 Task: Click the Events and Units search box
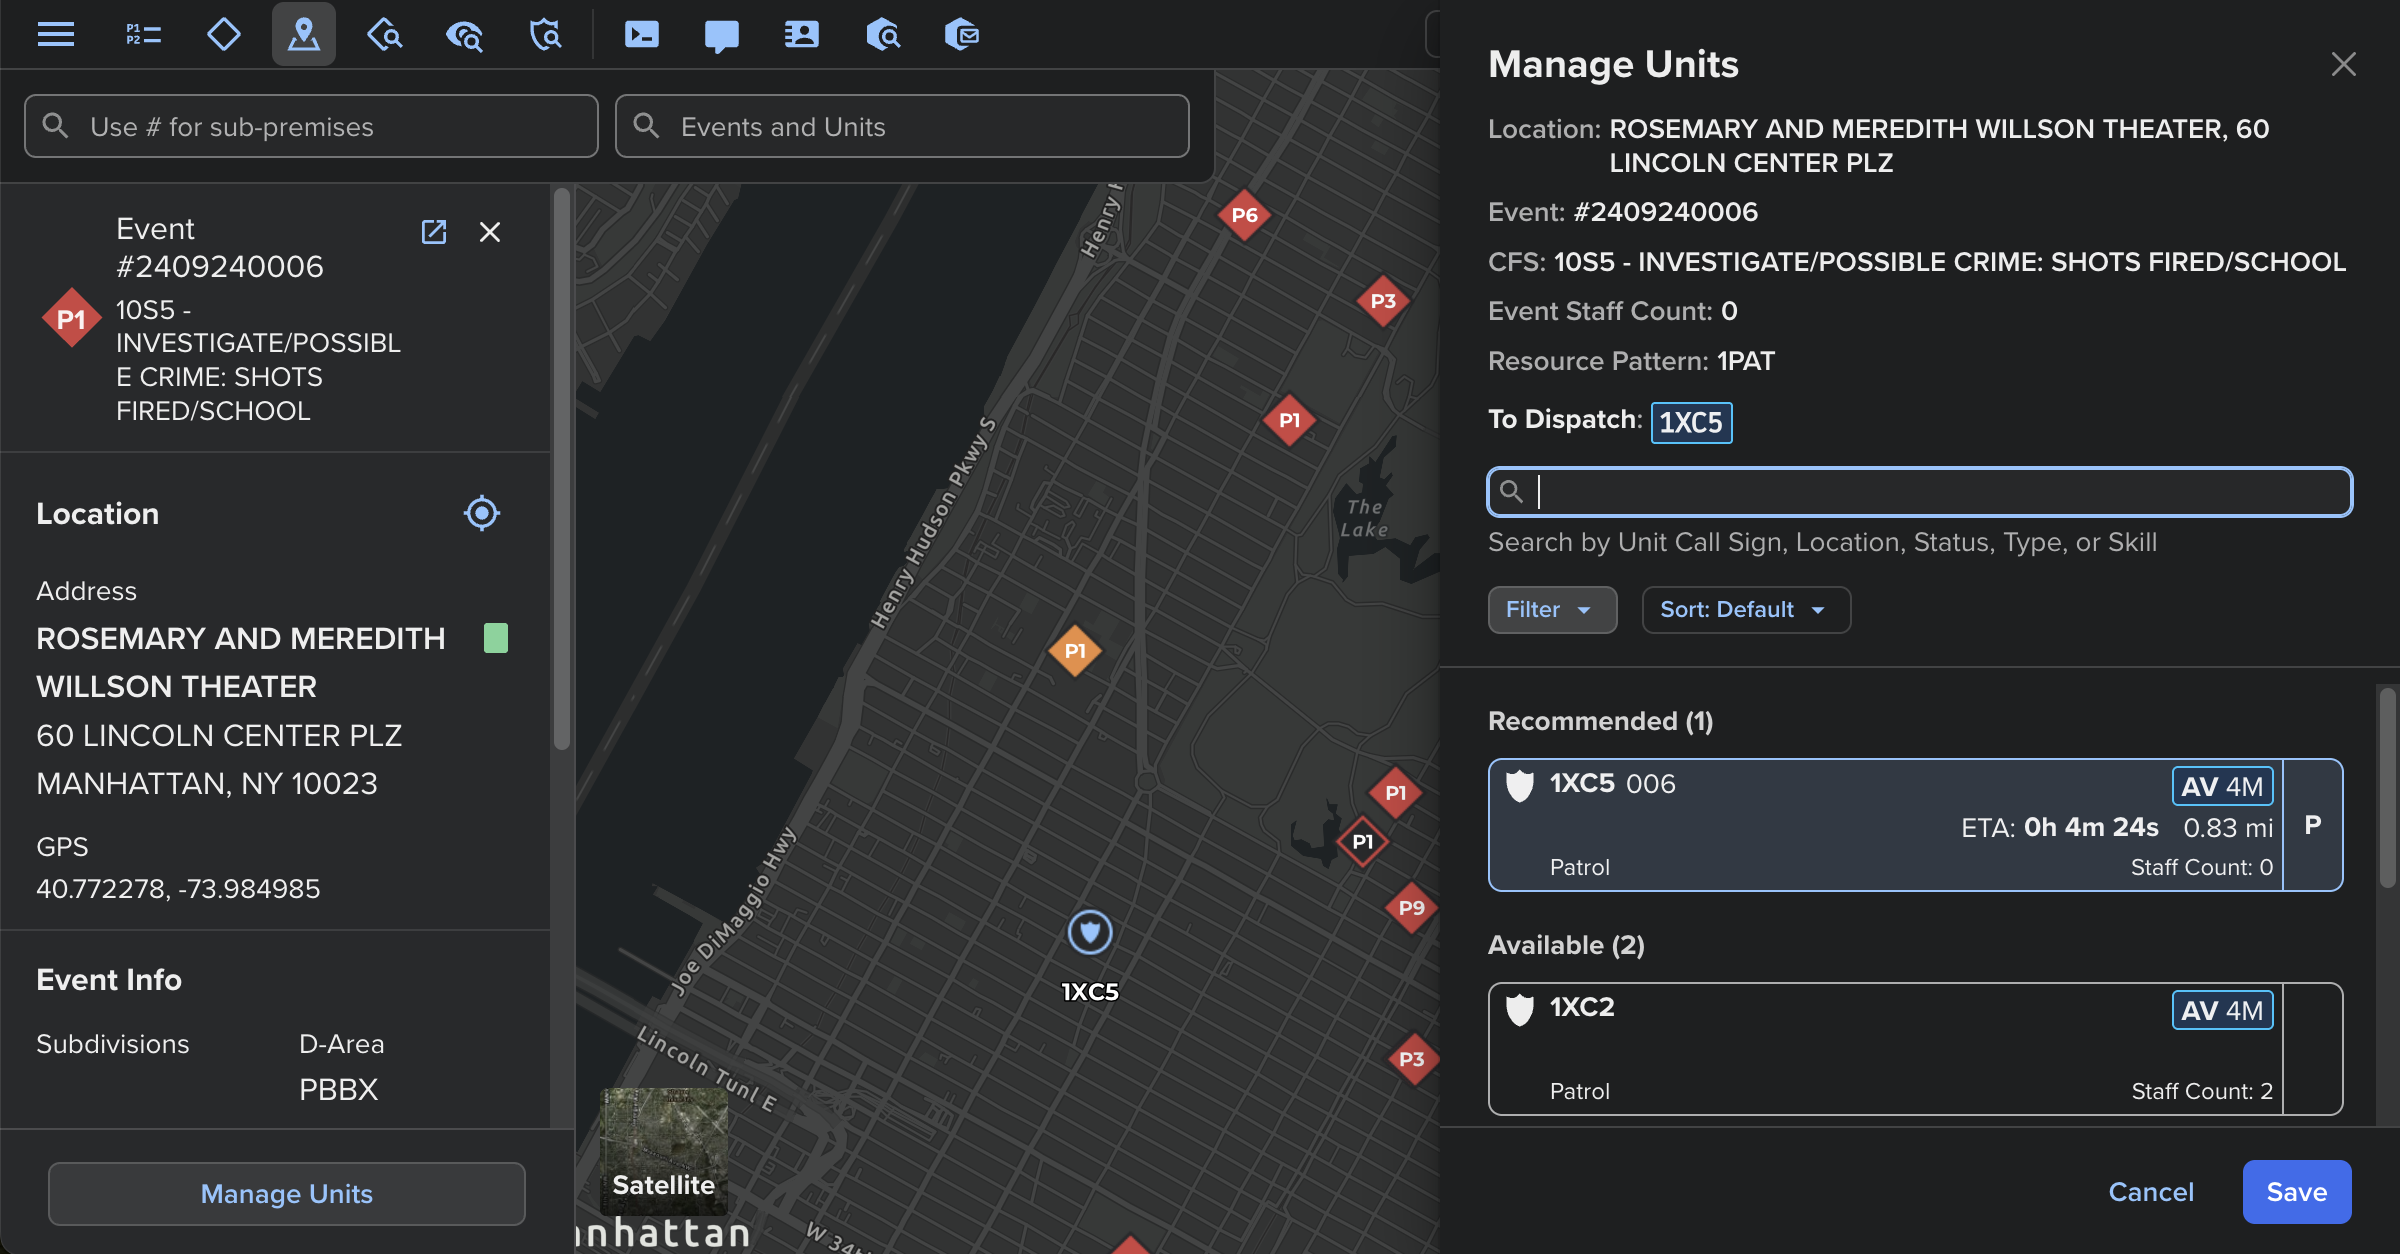(x=902, y=127)
